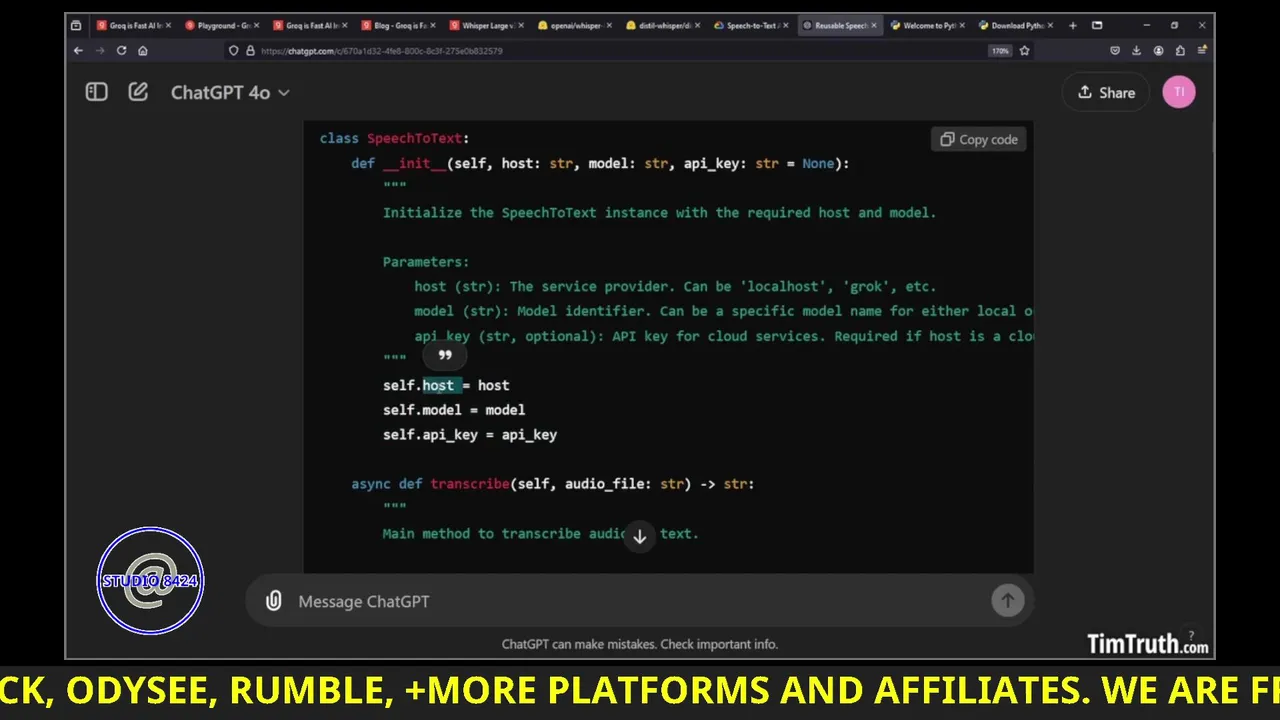
Task: Open the extensions panel
Action: pyautogui.click(x=1180, y=51)
